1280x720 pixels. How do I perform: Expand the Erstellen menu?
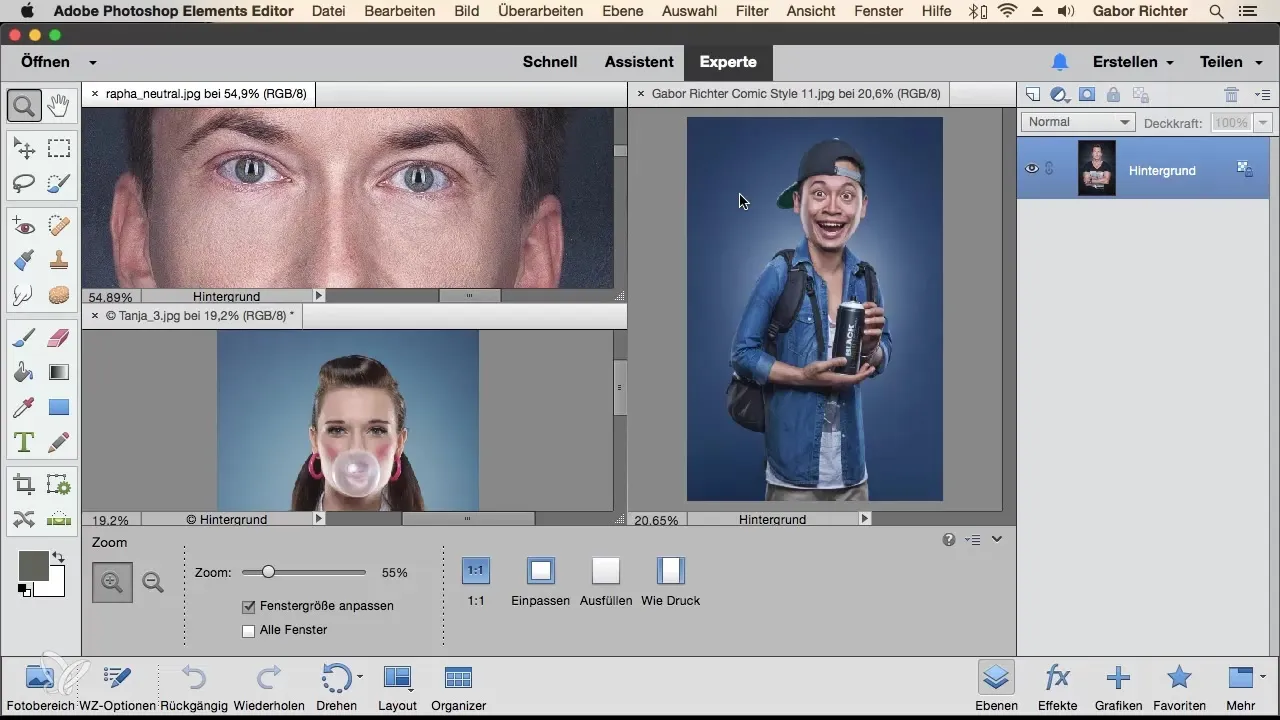(x=1133, y=62)
